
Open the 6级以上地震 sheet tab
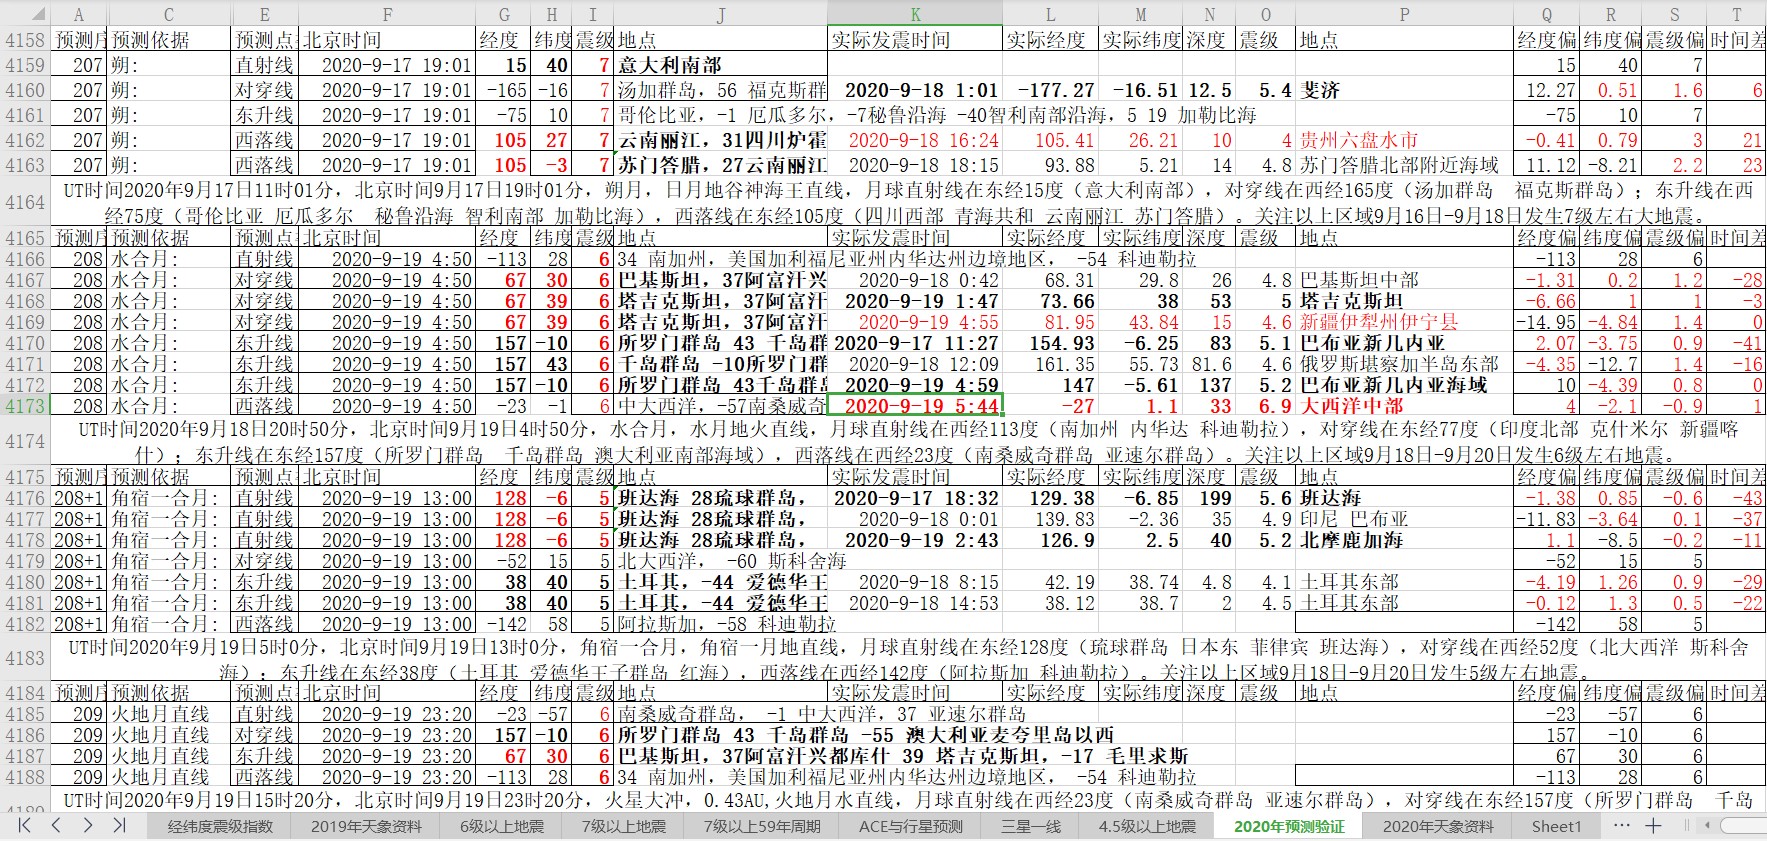point(502,826)
